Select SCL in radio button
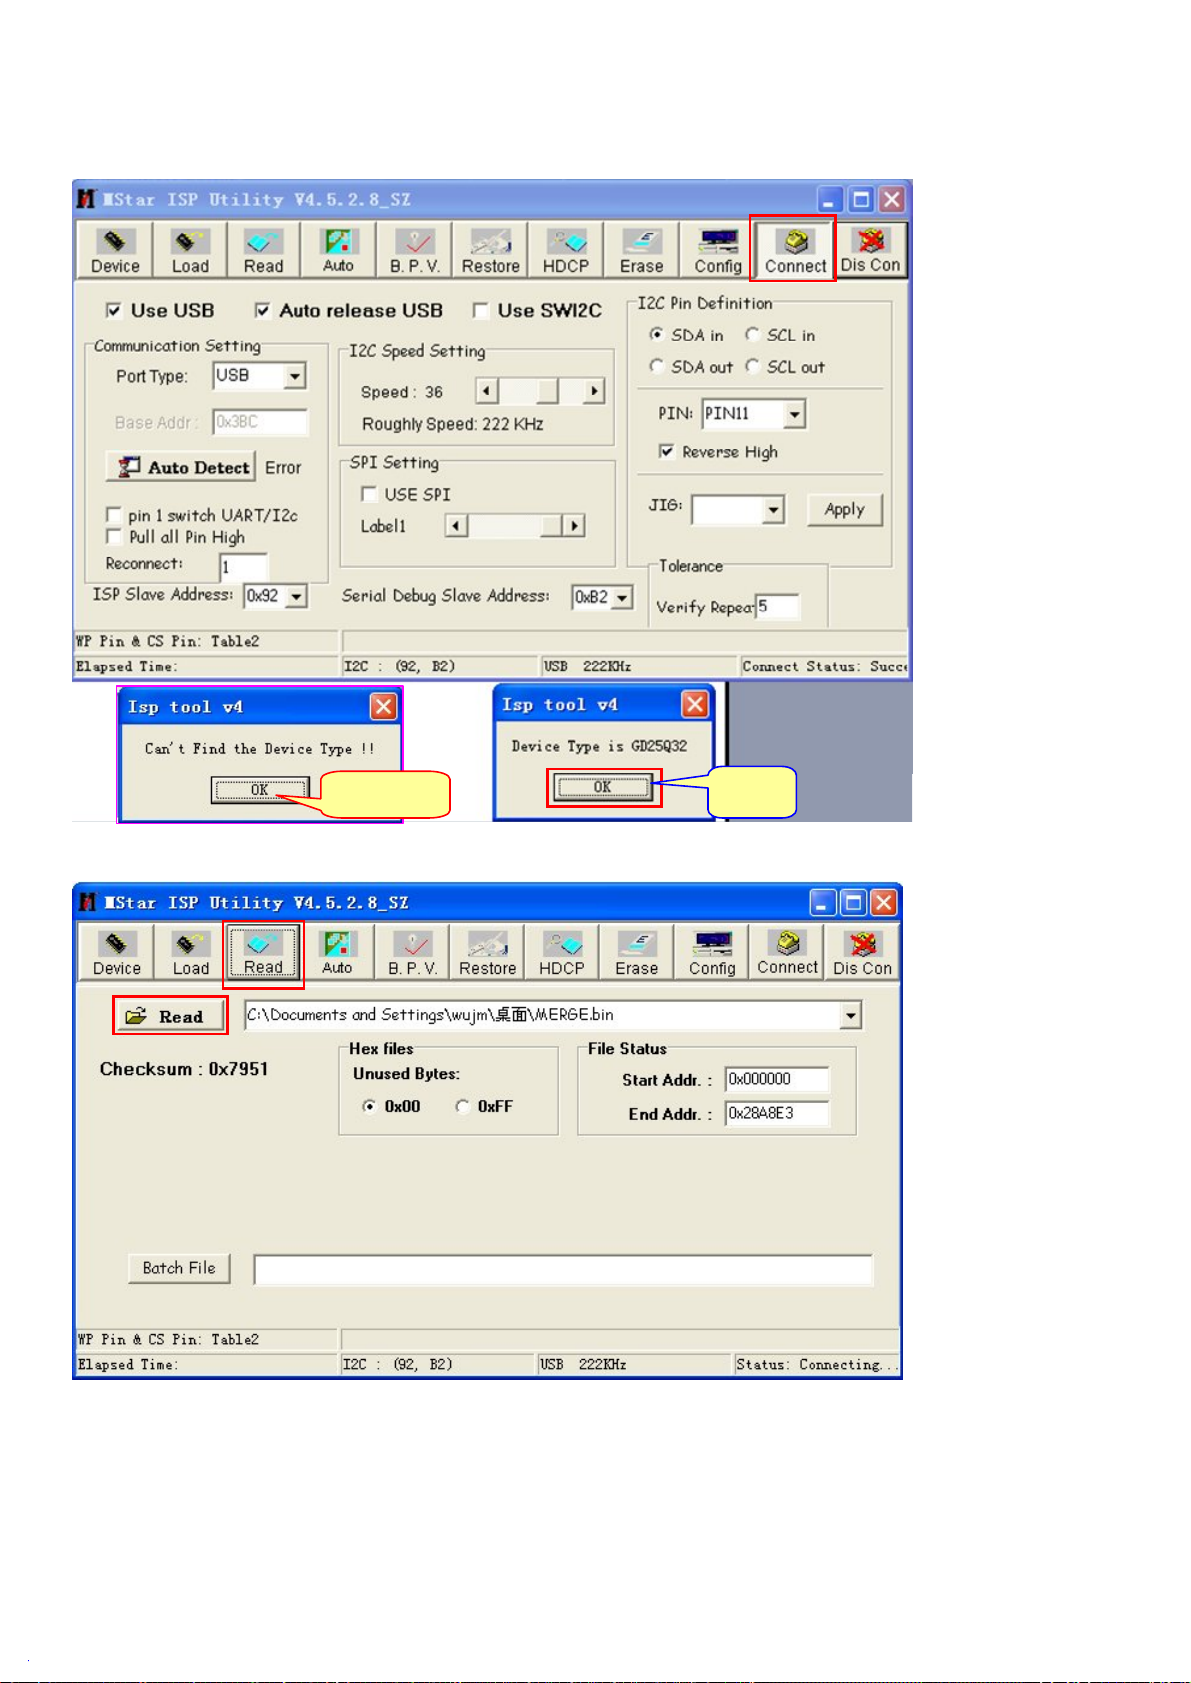The image size is (1191, 1683). (x=752, y=335)
